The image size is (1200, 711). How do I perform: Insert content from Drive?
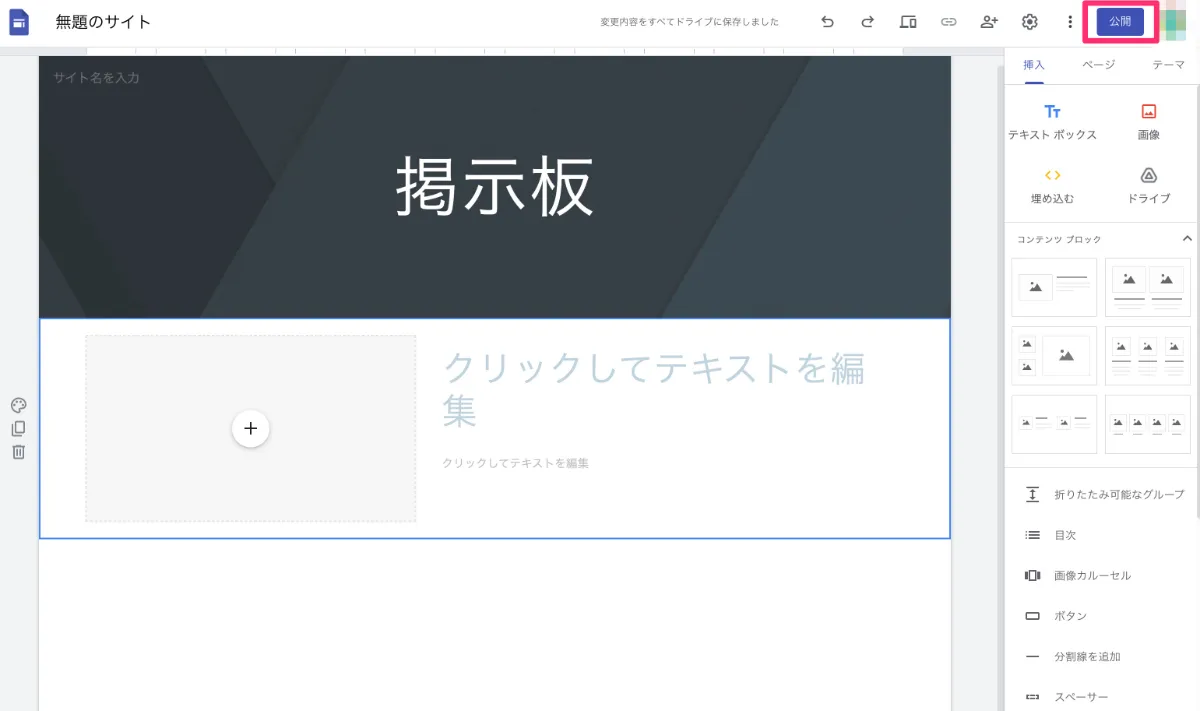[1147, 184]
